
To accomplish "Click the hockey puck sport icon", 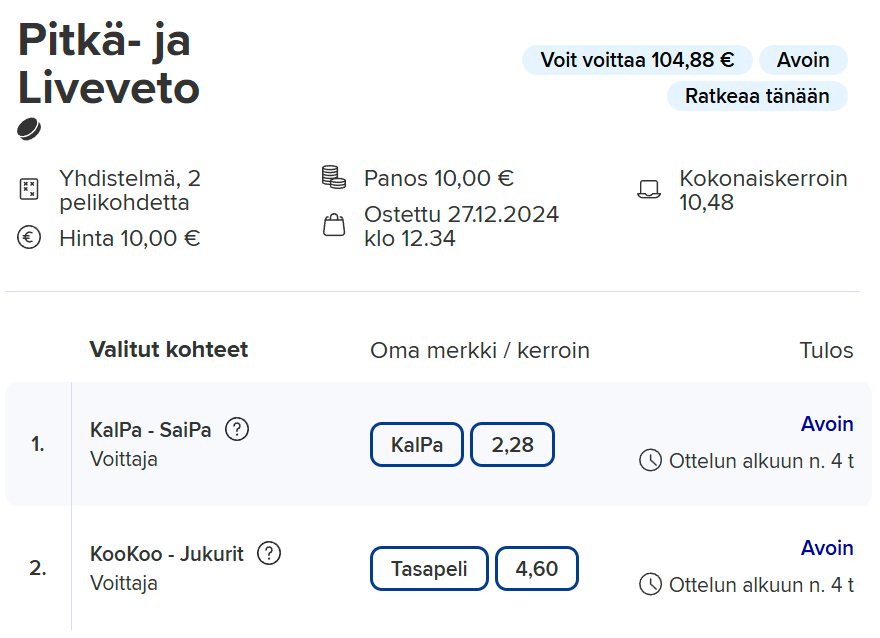I will (x=29, y=129).
